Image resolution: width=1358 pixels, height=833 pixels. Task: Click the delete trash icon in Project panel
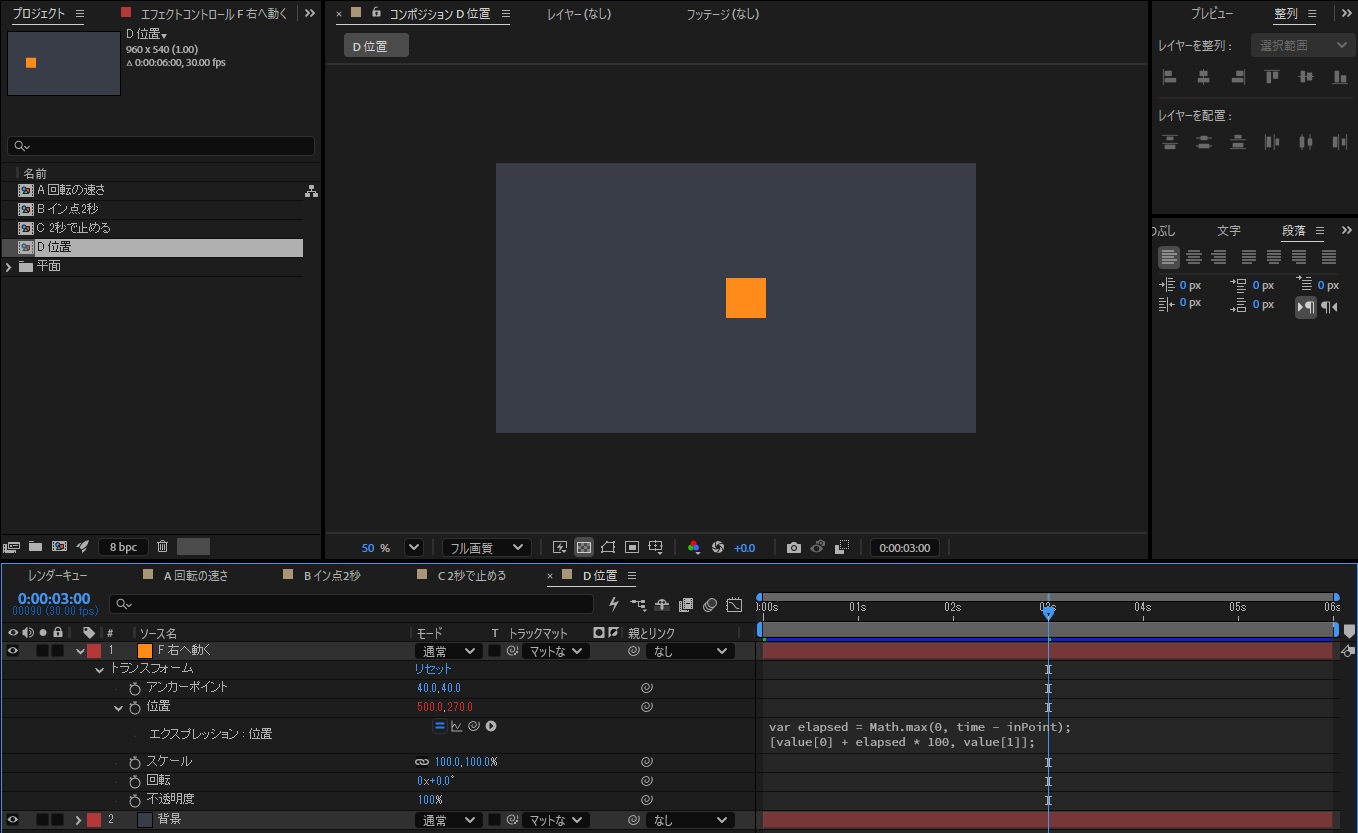coord(162,546)
